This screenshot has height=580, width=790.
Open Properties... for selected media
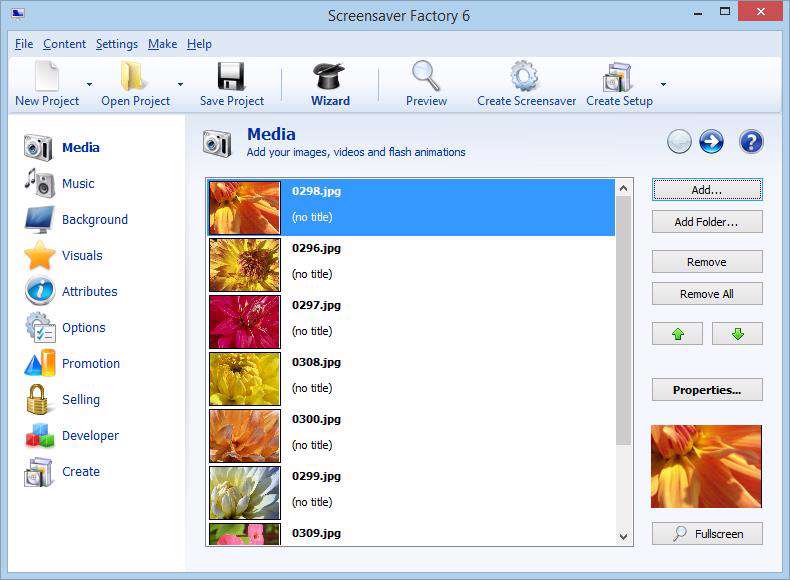coord(707,390)
